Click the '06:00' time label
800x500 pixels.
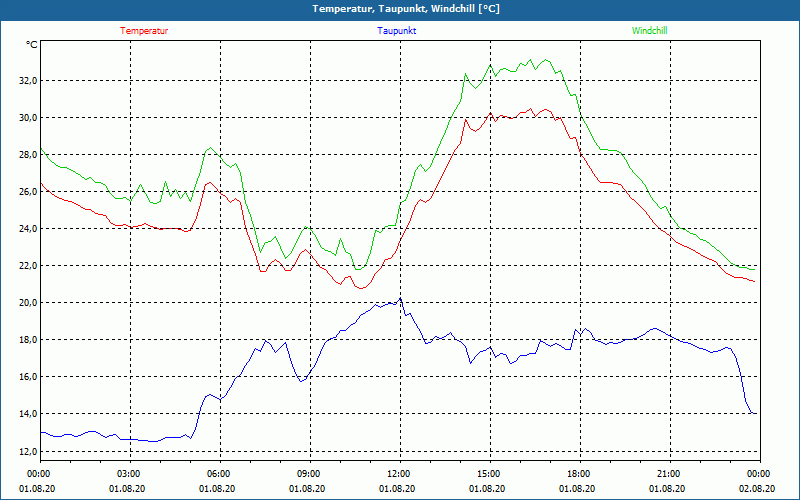point(220,474)
